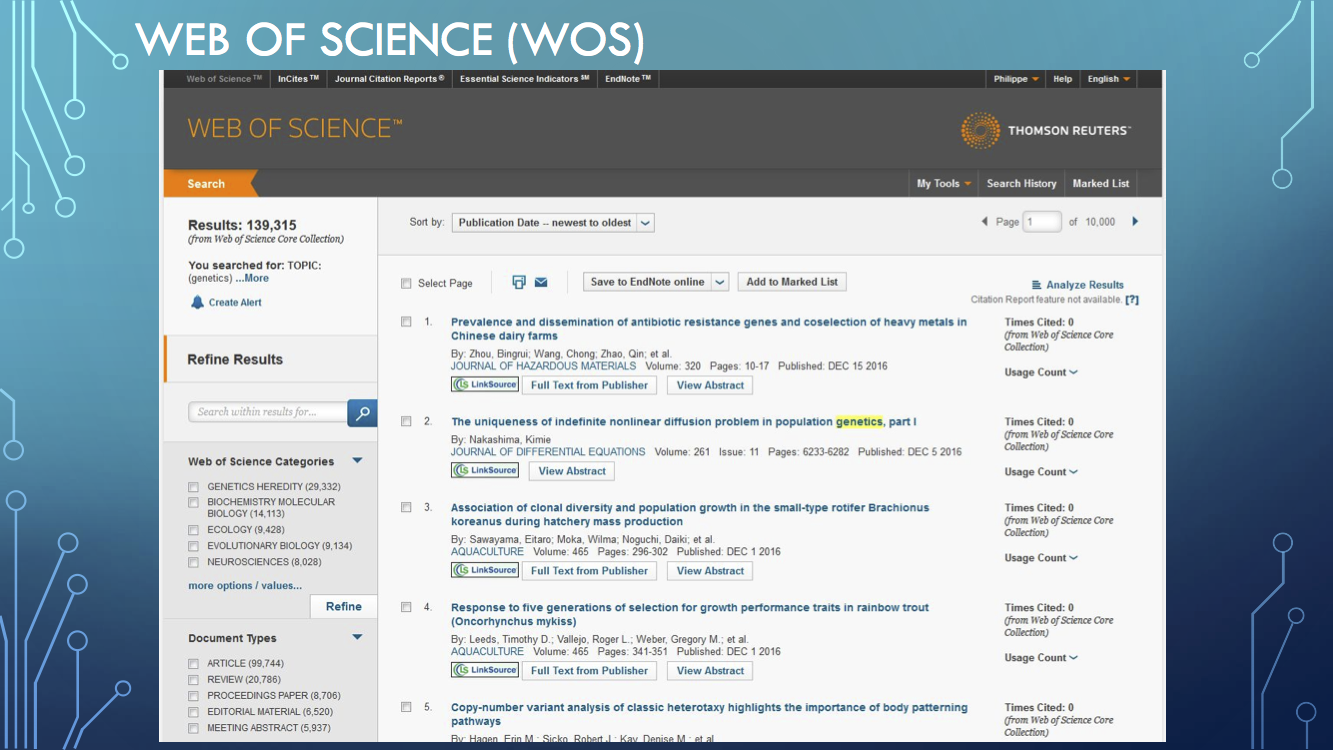Click the Create Alert bell icon
1333x750 pixels.
(x=197, y=302)
